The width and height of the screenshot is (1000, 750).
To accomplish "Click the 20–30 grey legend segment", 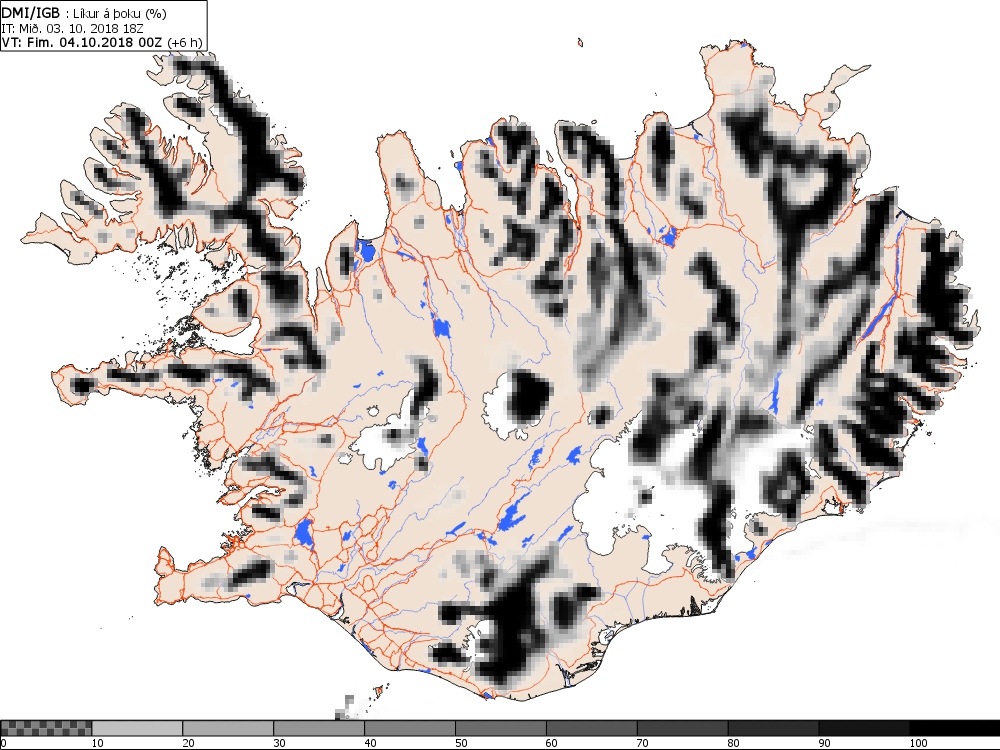I will (228, 728).
